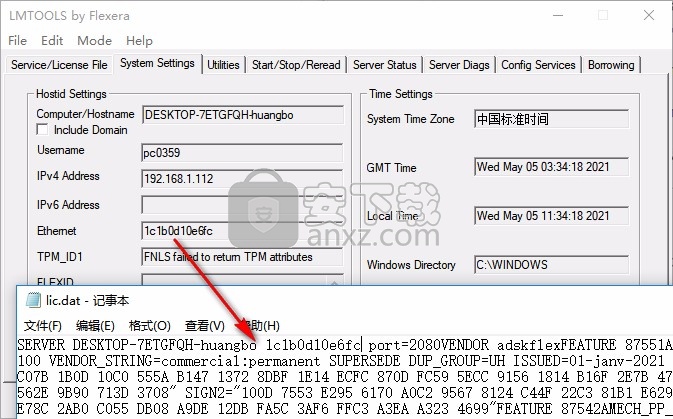The image size is (673, 419).
Task: Switch to Service/License File tab
Action: (x=59, y=65)
